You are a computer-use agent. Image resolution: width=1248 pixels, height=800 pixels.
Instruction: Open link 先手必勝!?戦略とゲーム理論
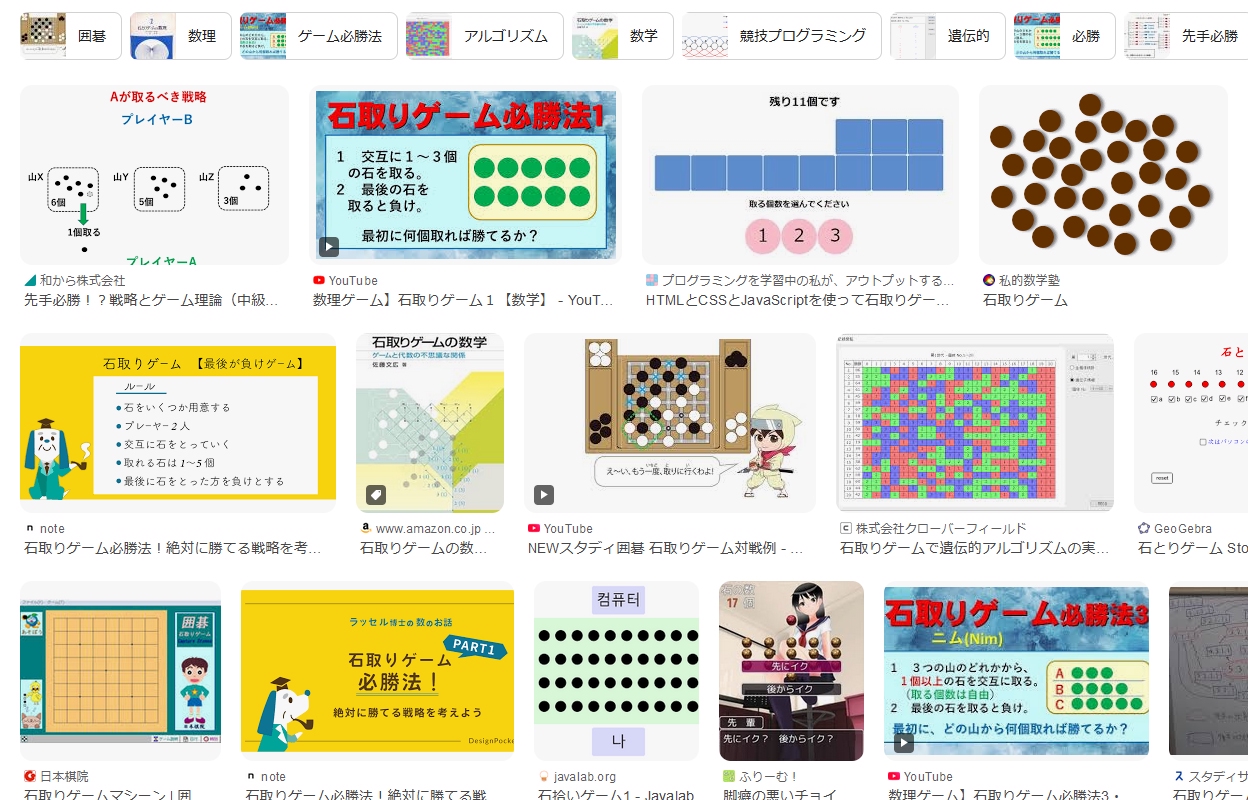point(151,300)
